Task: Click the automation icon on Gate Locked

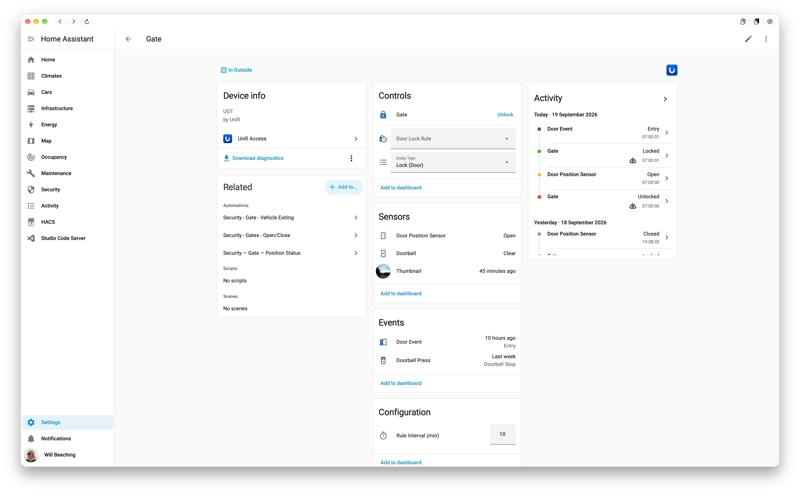Action: tap(633, 161)
